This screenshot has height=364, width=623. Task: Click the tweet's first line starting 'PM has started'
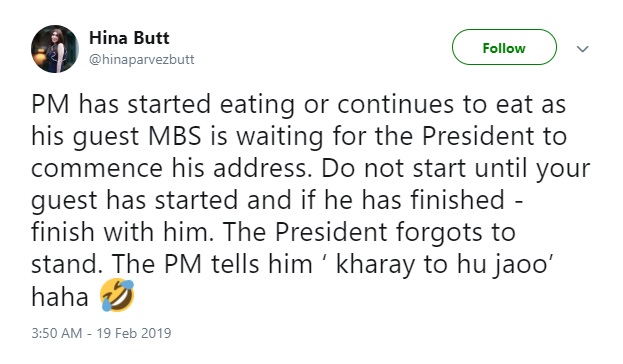(x=298, y=105)
